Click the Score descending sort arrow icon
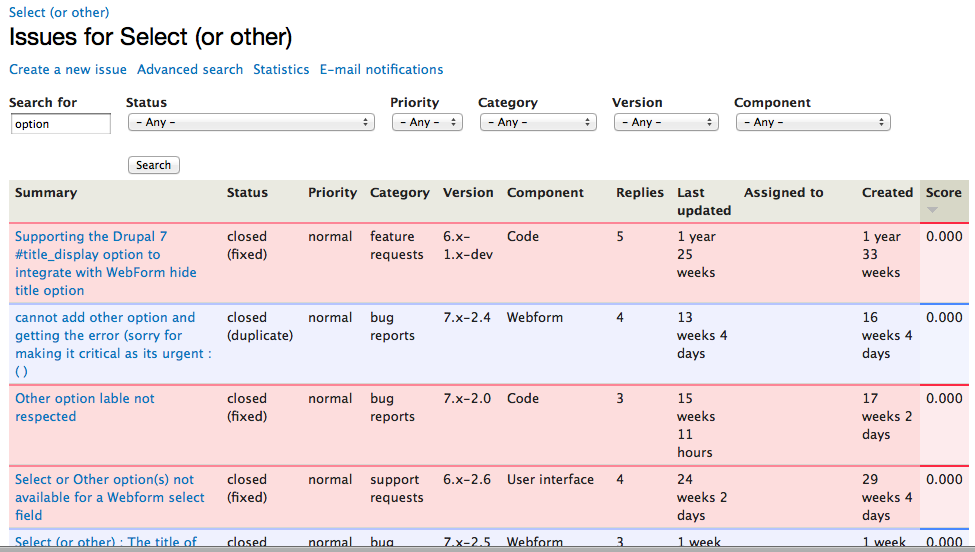Image resolution: width=975 pixels, height=552 pixels. pos(931,210)
